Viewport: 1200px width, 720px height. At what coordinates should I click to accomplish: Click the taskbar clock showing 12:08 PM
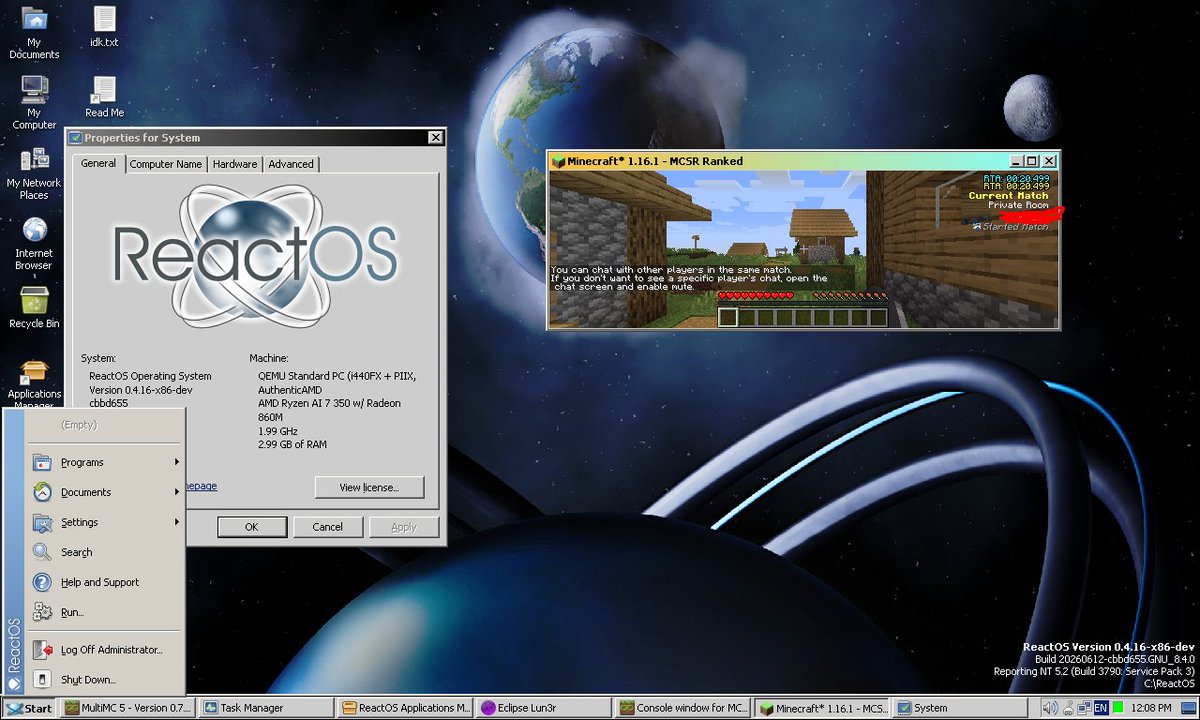pyautogui.click(x=1153, y=708)
